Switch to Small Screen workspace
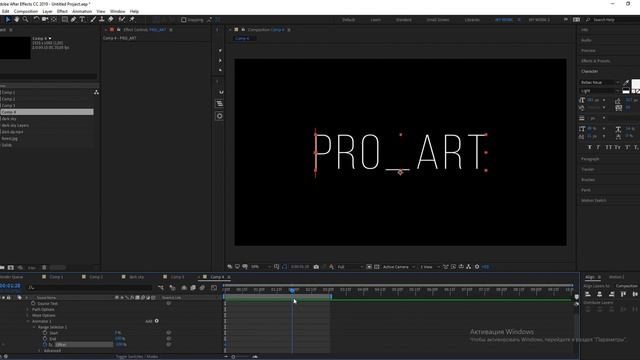Image resolution: width=640 pixels, height=360 pixels. [438, 20]
